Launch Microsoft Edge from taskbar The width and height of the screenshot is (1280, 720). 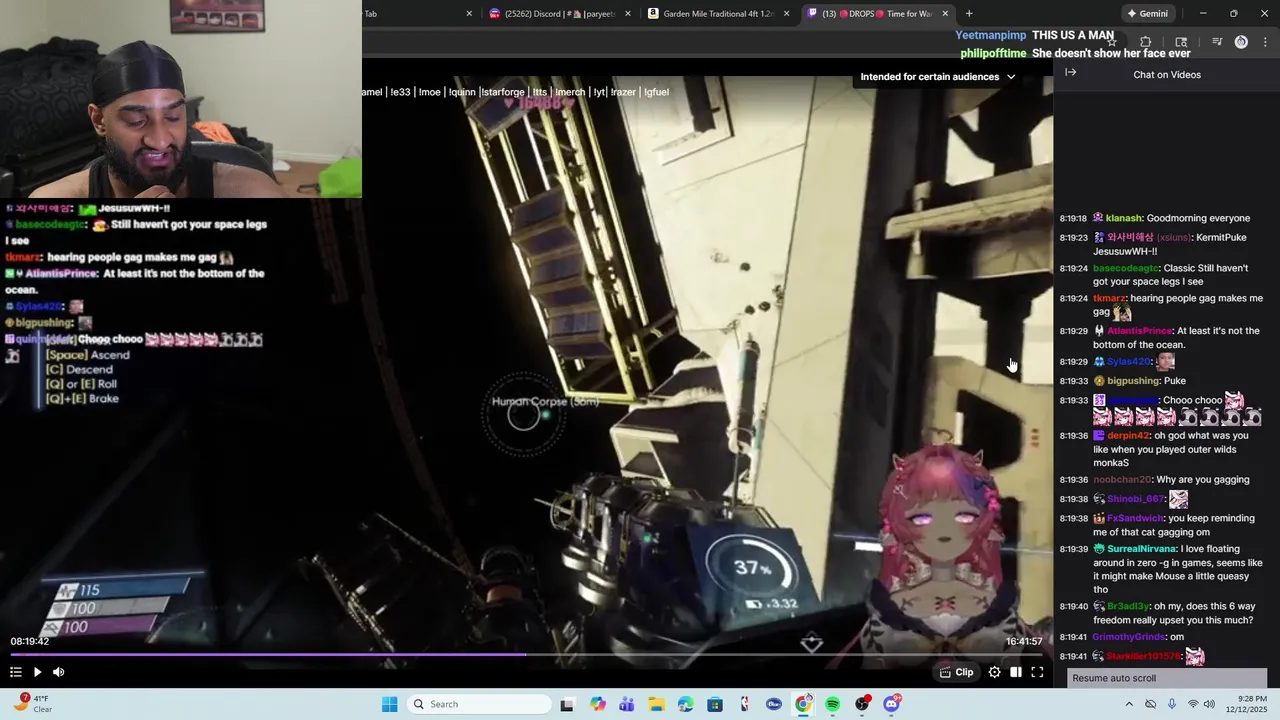pyautogui.click(x=685, y=704)
